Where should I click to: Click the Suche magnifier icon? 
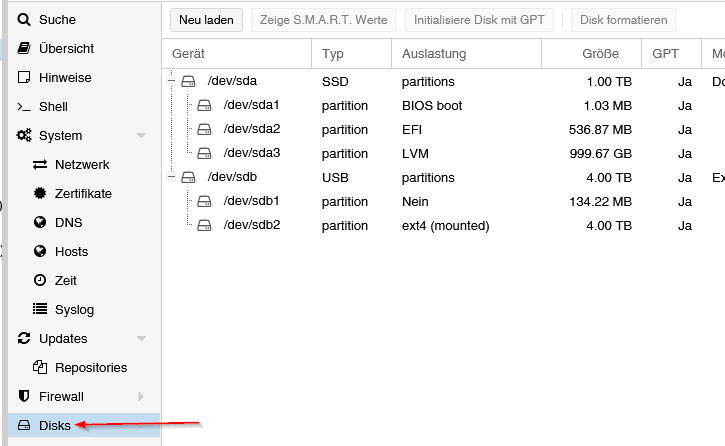[25, 19]
